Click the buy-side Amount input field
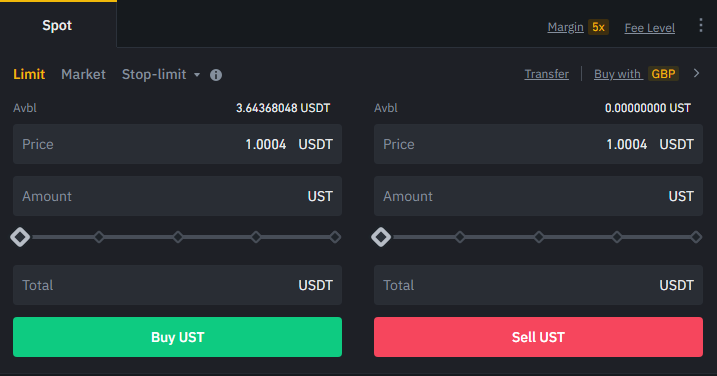Image resolution: width=717 pixels, height=376 pixels. (177, 196)
